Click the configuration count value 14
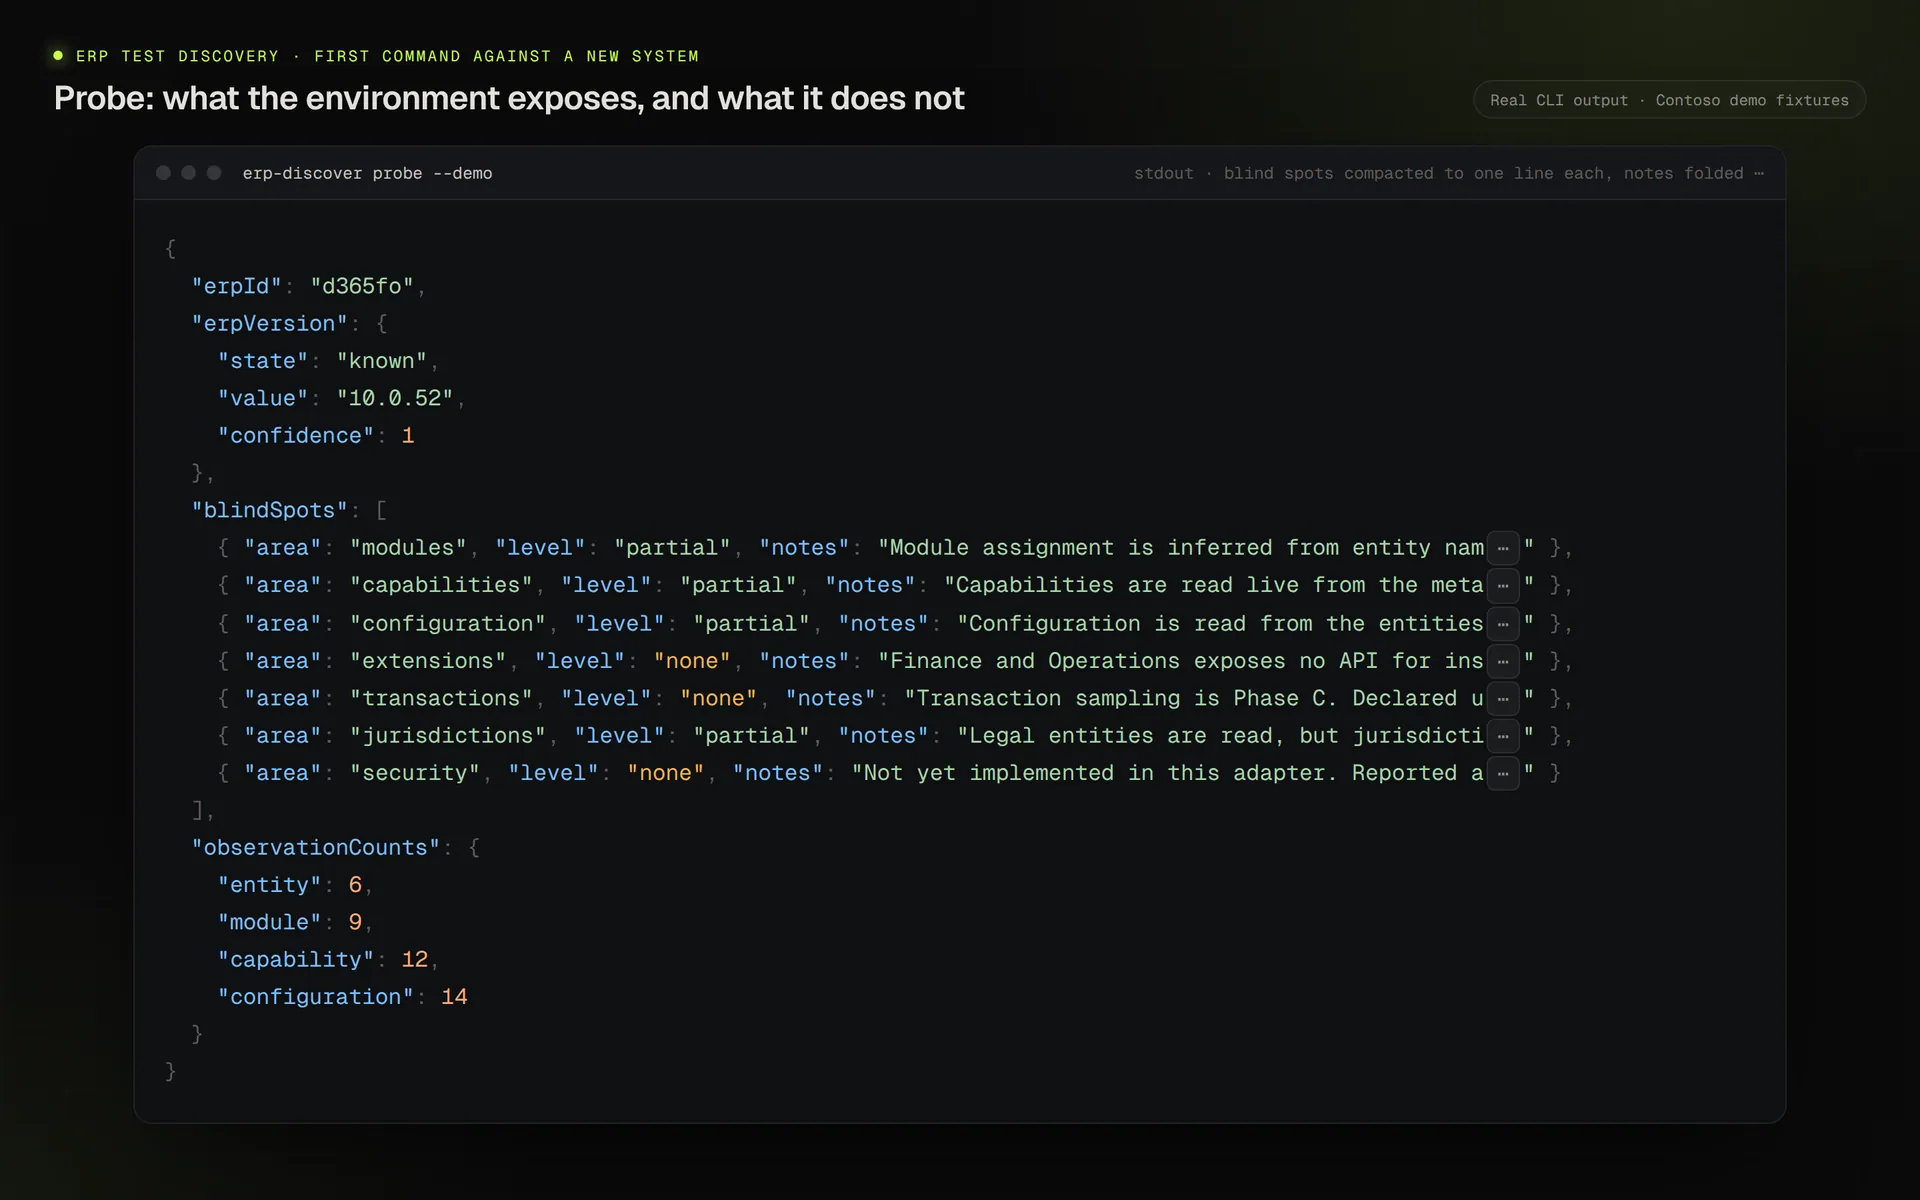Screen dimensions: 1920x1200 pyautogui.click(x=454, y=997)
